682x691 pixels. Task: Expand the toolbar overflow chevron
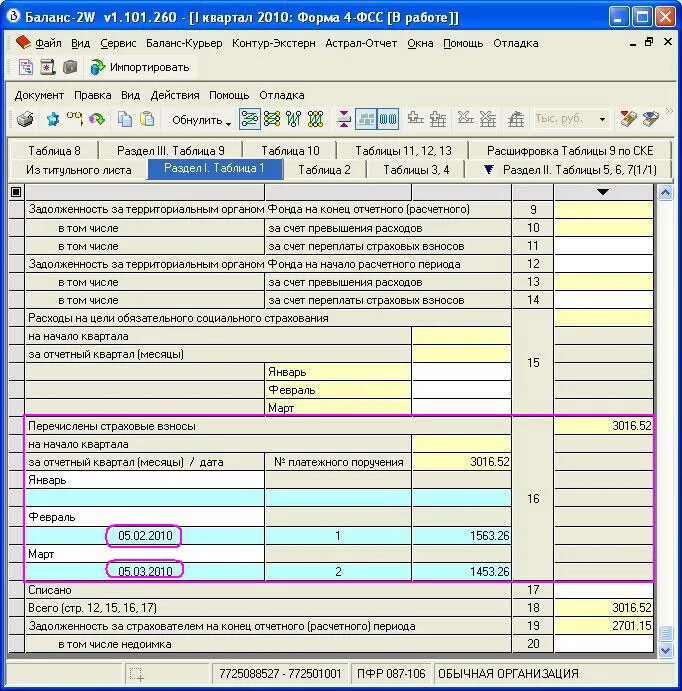pos(669,111)
